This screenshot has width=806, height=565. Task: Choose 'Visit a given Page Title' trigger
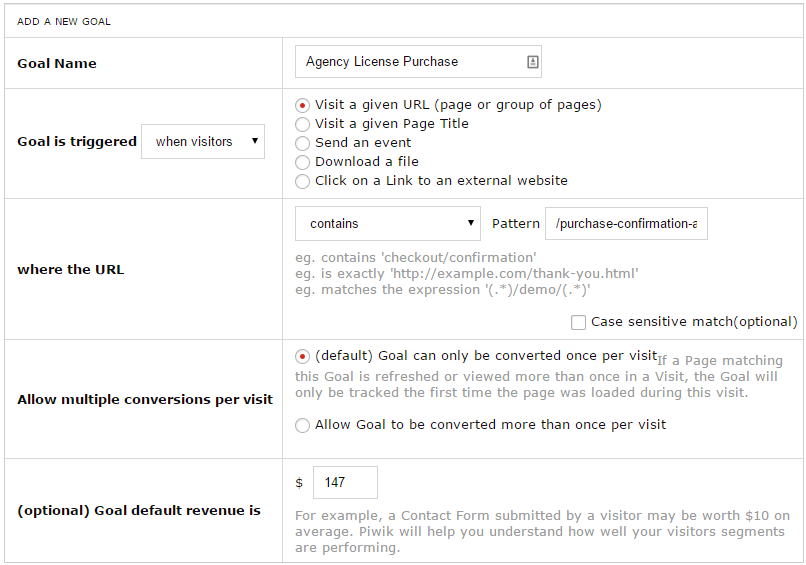[303, 124]
